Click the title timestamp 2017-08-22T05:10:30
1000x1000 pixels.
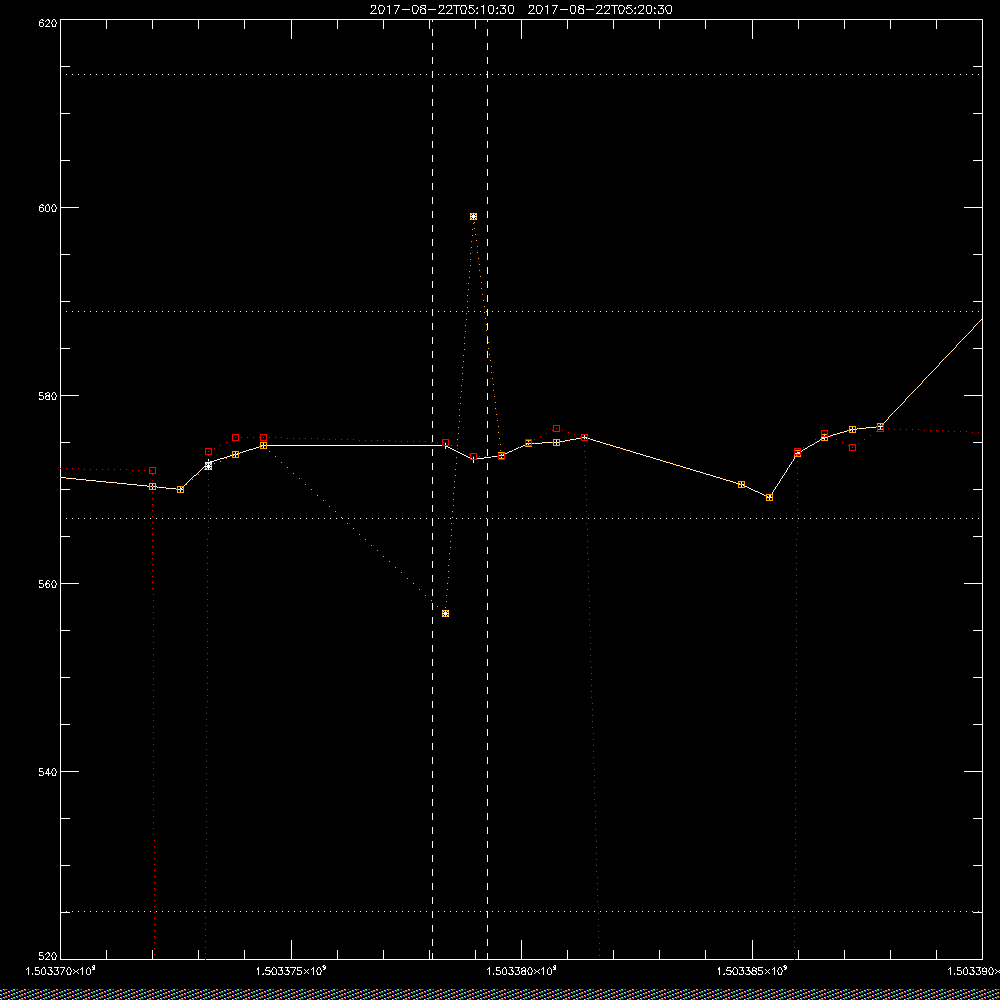(x=442, y=10)
